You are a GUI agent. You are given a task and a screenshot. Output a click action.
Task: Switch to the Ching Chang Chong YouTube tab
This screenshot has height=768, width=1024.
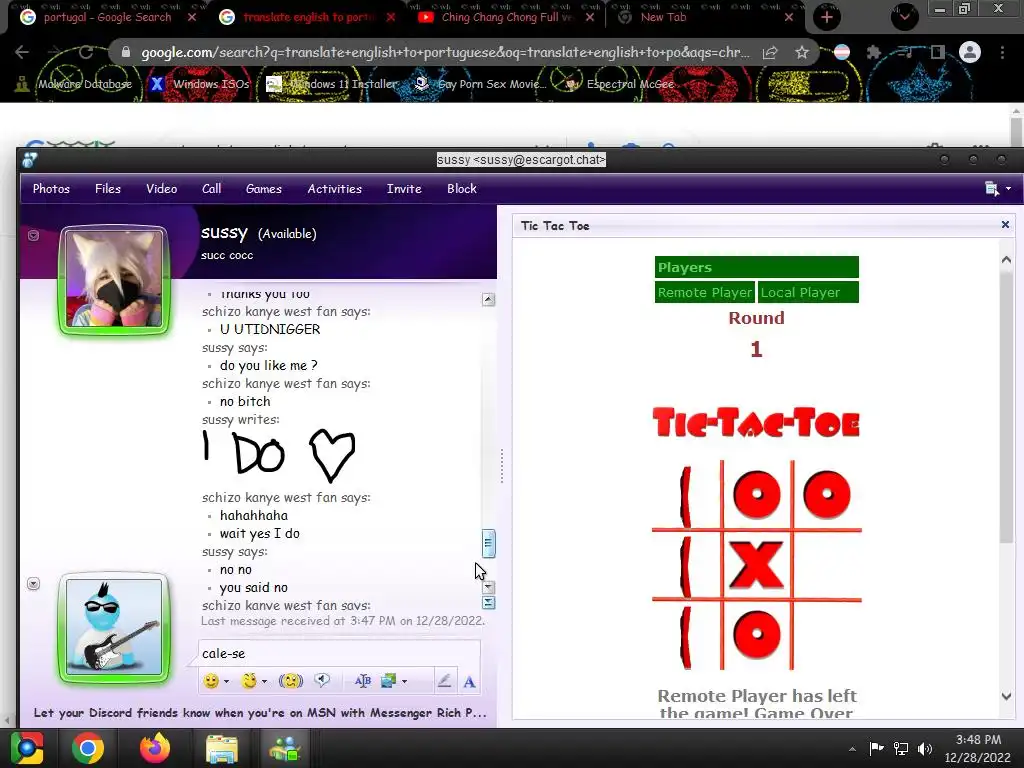tap(507, 17)
